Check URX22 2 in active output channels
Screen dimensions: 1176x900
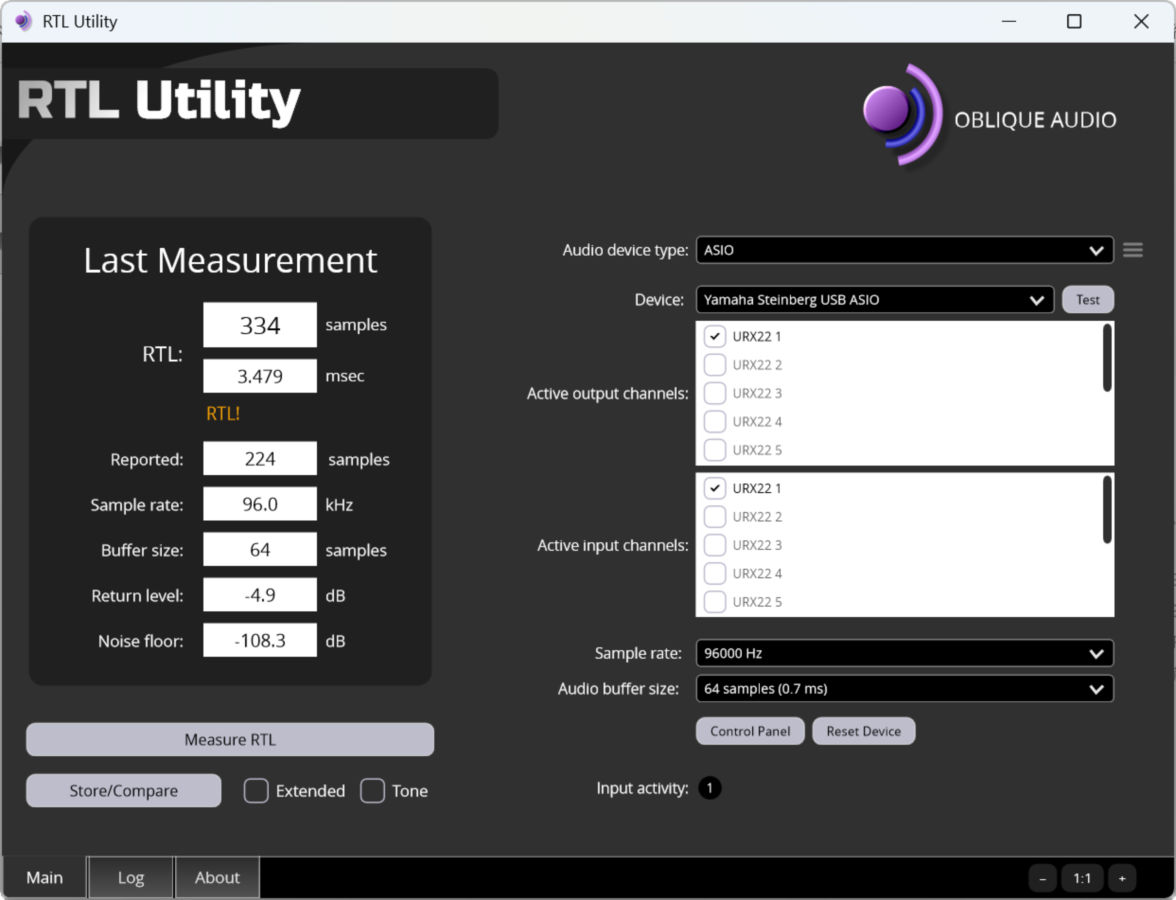[715, 364]
